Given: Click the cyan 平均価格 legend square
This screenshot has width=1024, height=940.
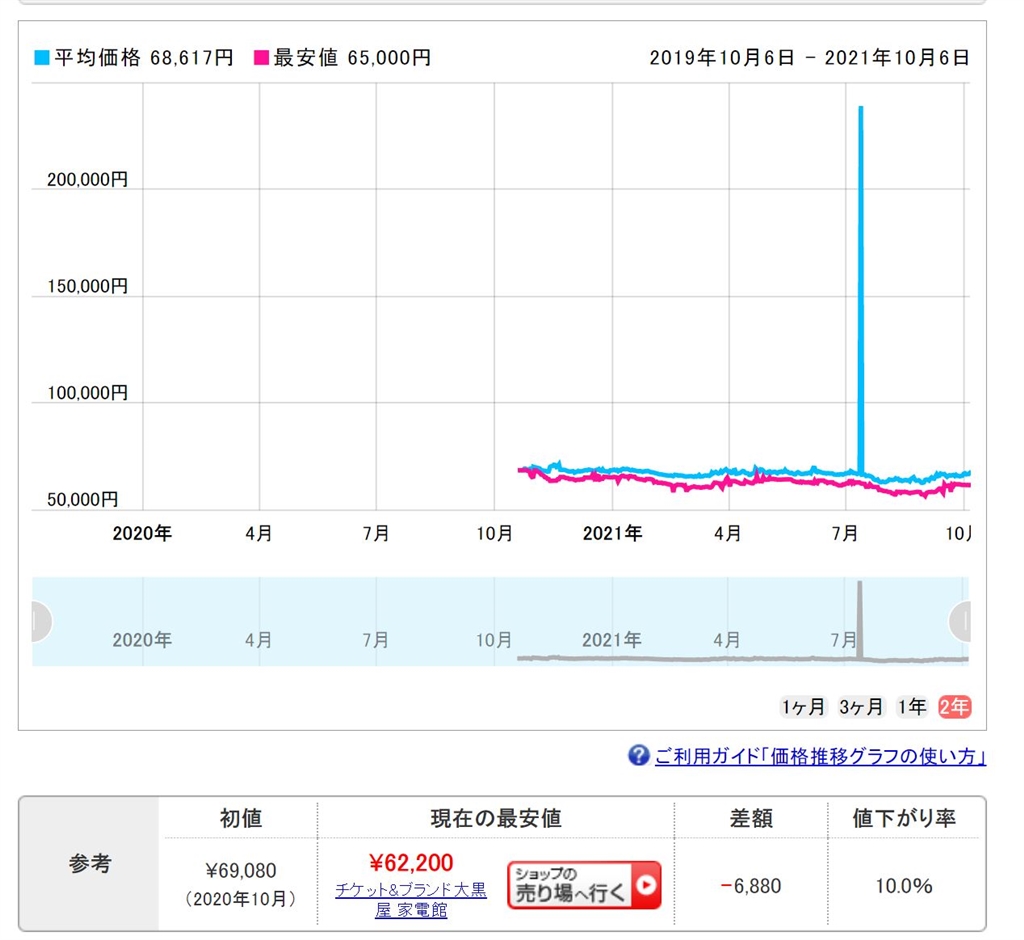Looking at the screenshot, I should (42, 57).
